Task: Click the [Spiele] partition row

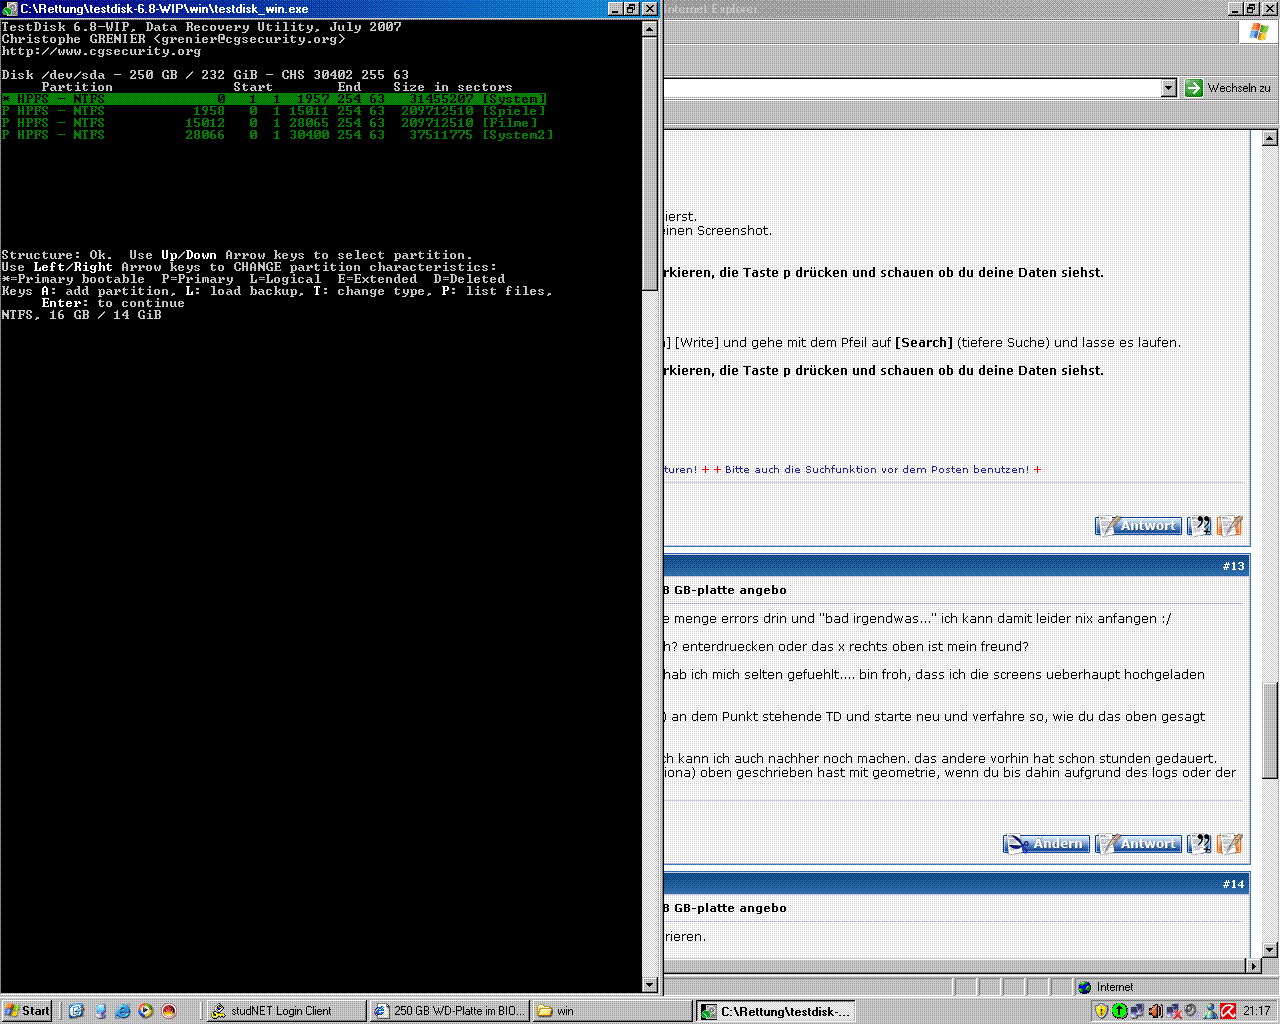Action: [275, 111]
